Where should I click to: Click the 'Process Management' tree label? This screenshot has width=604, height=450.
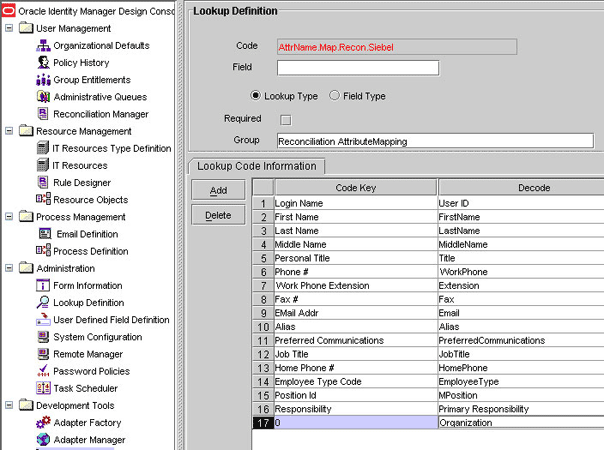pos(81,217)
